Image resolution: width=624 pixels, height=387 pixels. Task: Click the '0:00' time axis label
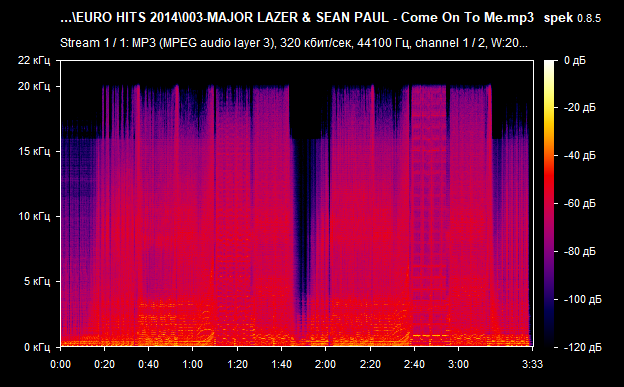(x=60, y=364)
